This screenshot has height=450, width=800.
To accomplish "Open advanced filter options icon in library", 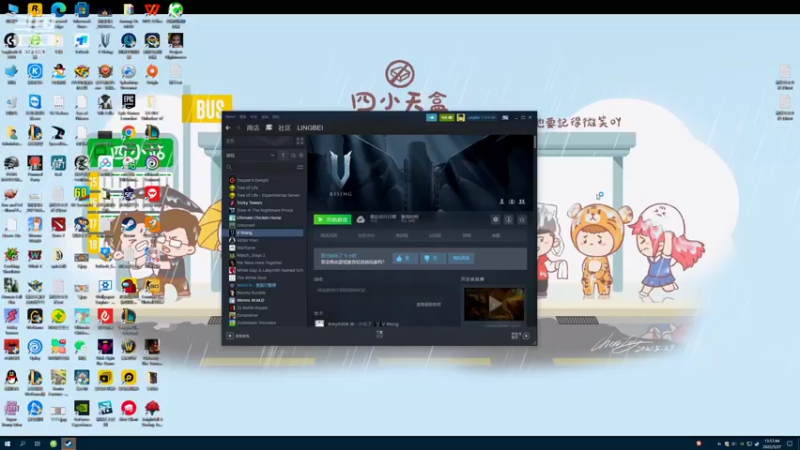I will (x=300, y=167).
